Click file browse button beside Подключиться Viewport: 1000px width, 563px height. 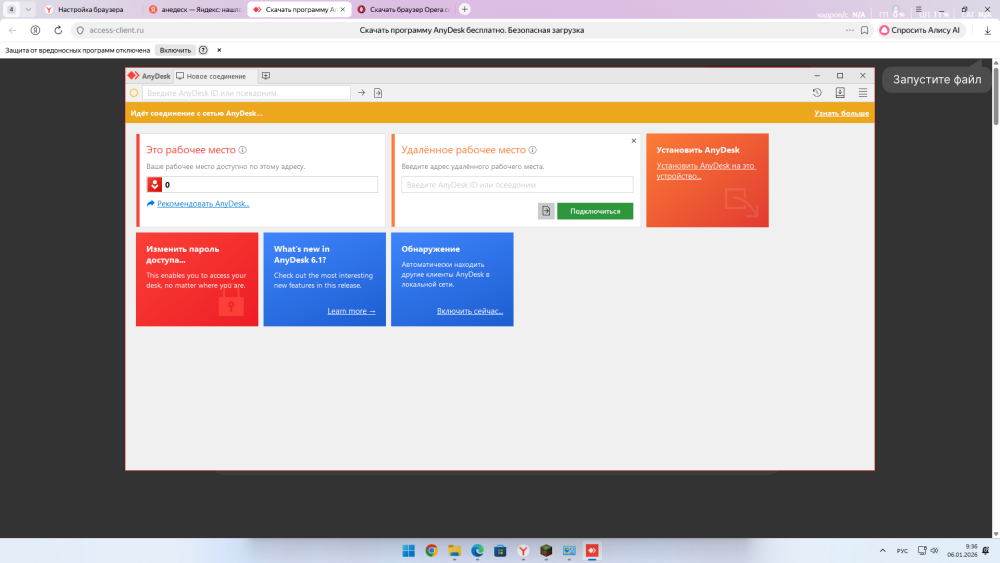point(546,211)
